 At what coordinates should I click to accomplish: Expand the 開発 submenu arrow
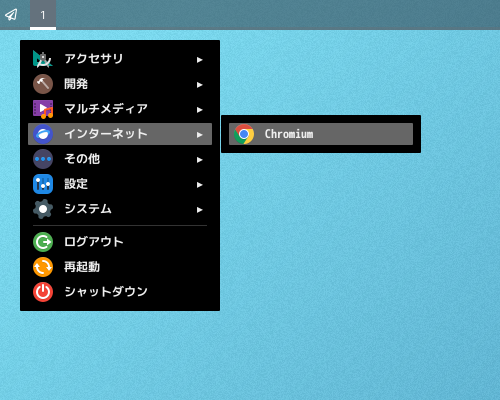[199, 85]
